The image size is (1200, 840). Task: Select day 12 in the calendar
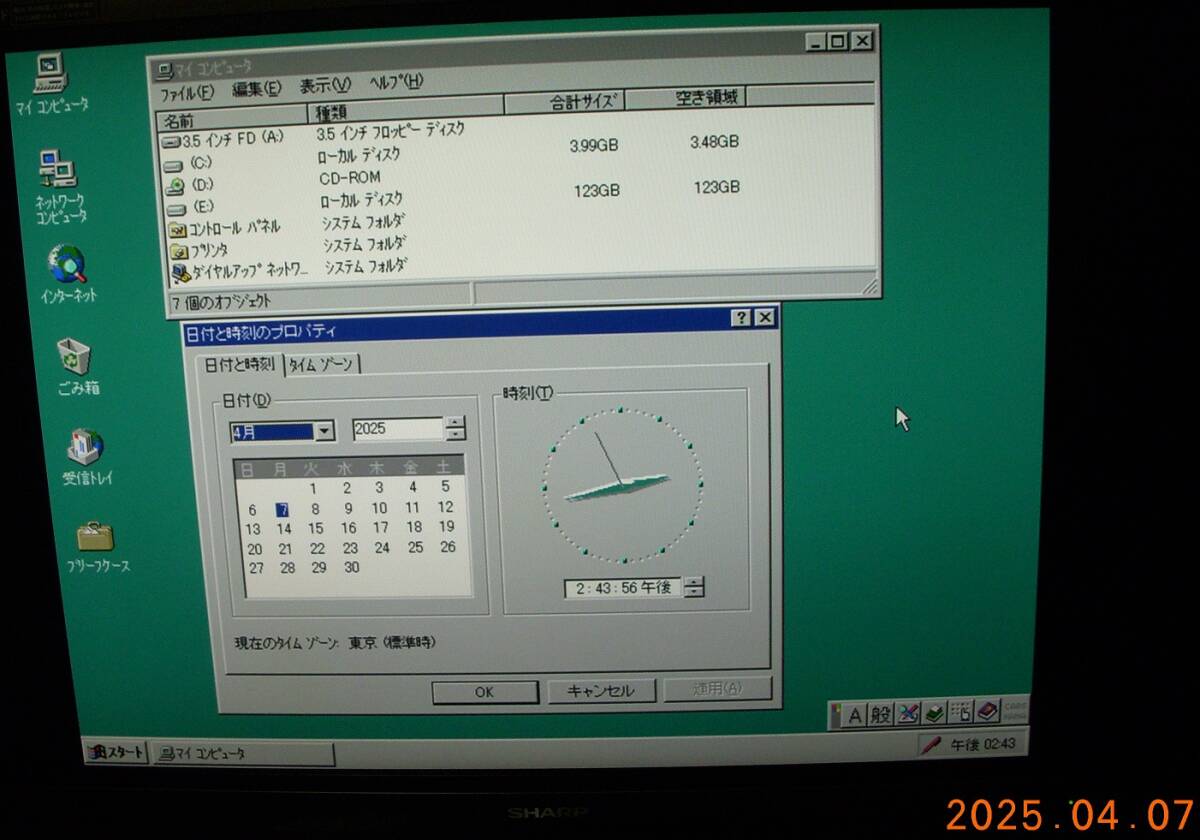[x=445, y=507]
